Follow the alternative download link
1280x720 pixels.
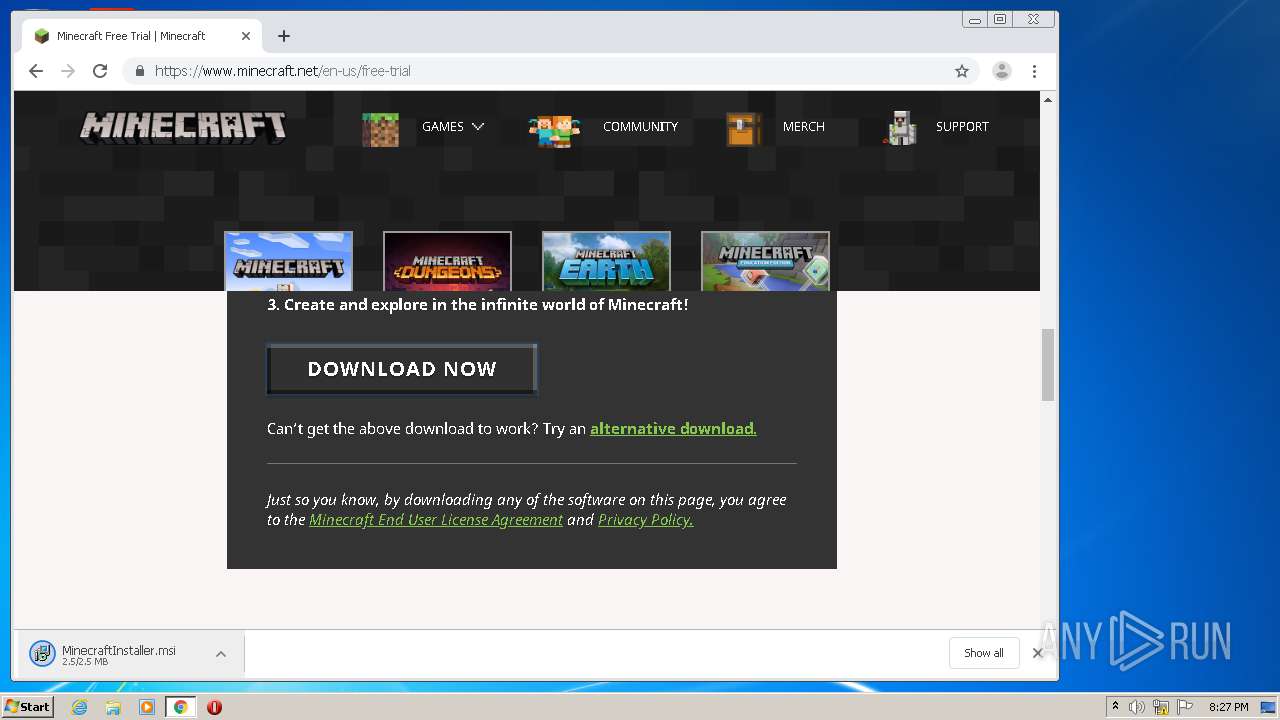click(673, 428)
